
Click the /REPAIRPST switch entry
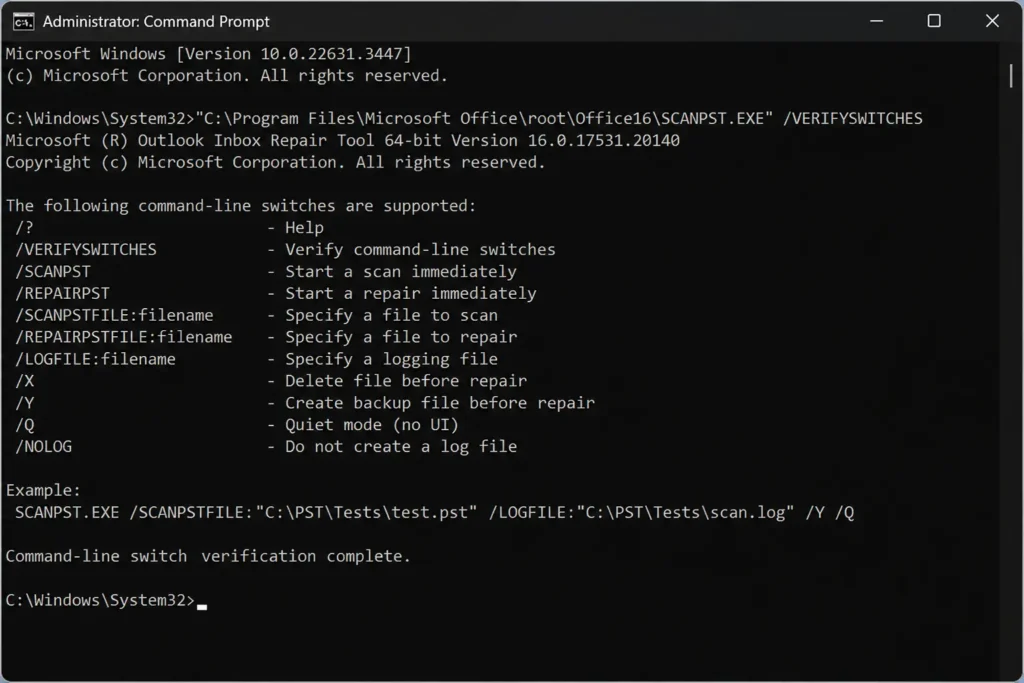coord(63,294)
